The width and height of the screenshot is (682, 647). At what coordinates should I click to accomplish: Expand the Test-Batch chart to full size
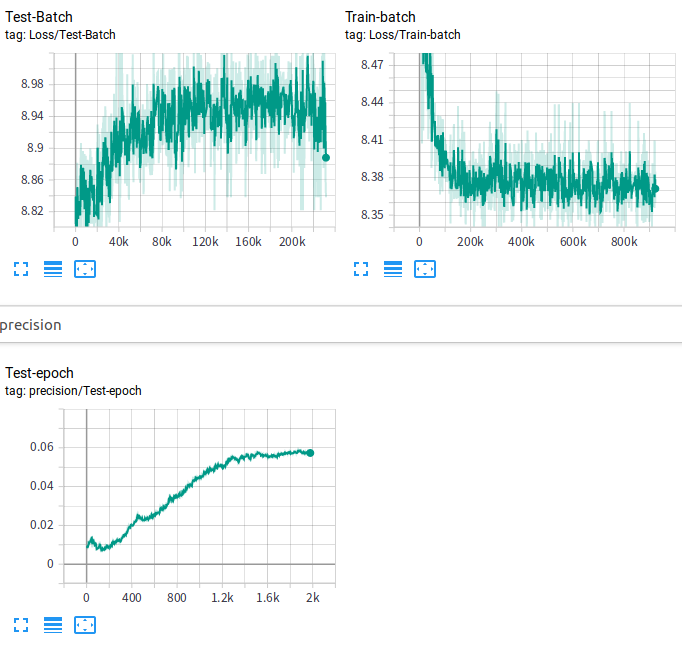pos(21,269)
